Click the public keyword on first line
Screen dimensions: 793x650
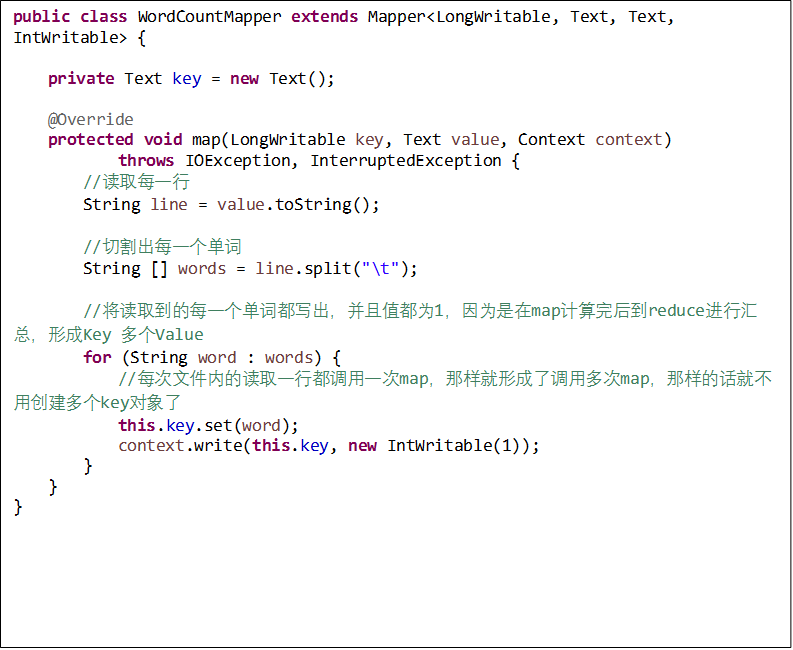pyautogui.click(x=42, y=17)
